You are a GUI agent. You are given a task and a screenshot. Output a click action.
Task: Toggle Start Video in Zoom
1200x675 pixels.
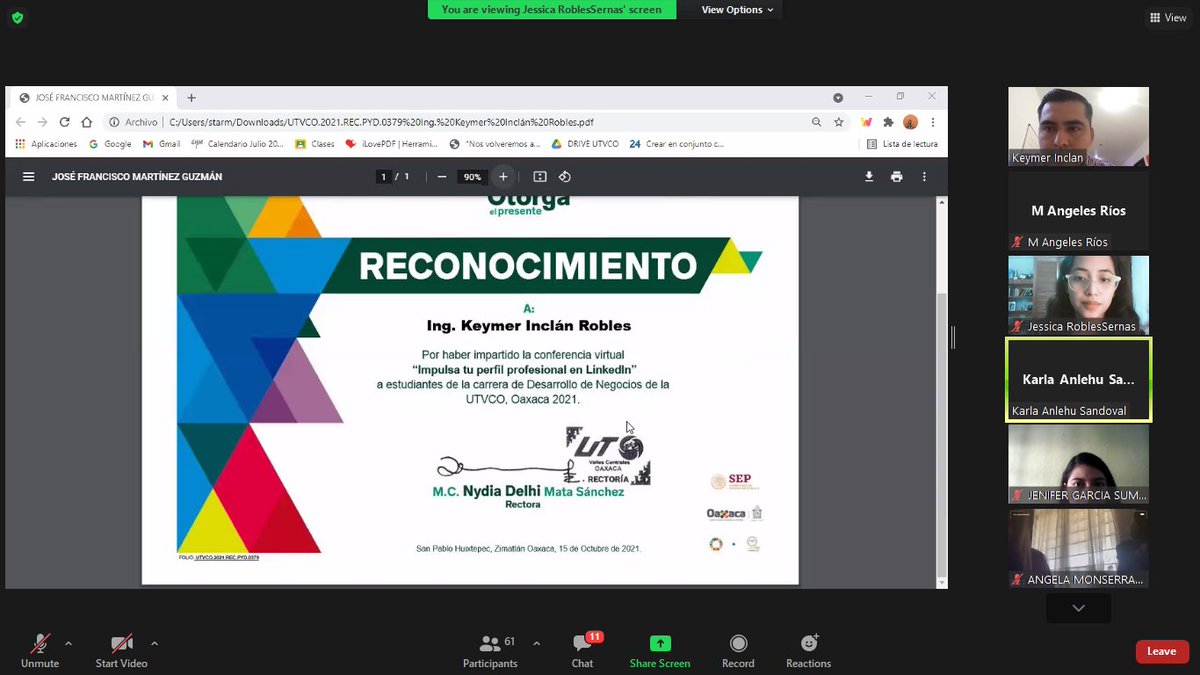121,651
